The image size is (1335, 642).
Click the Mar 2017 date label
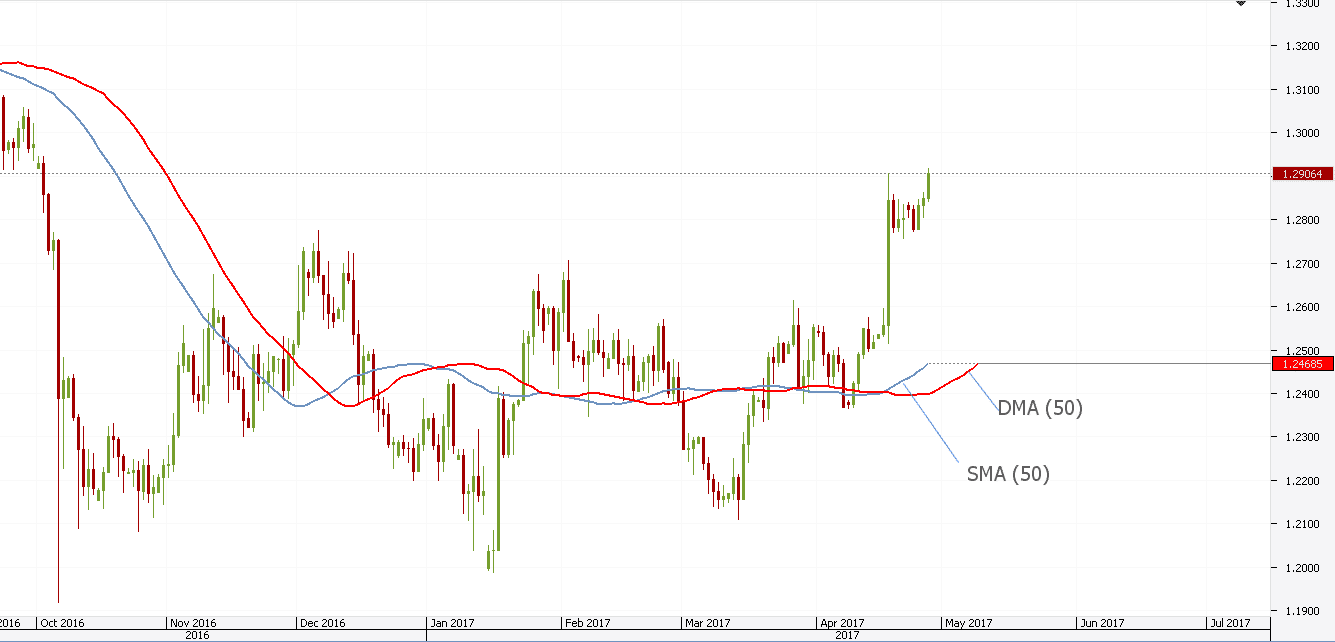[707, 622]
